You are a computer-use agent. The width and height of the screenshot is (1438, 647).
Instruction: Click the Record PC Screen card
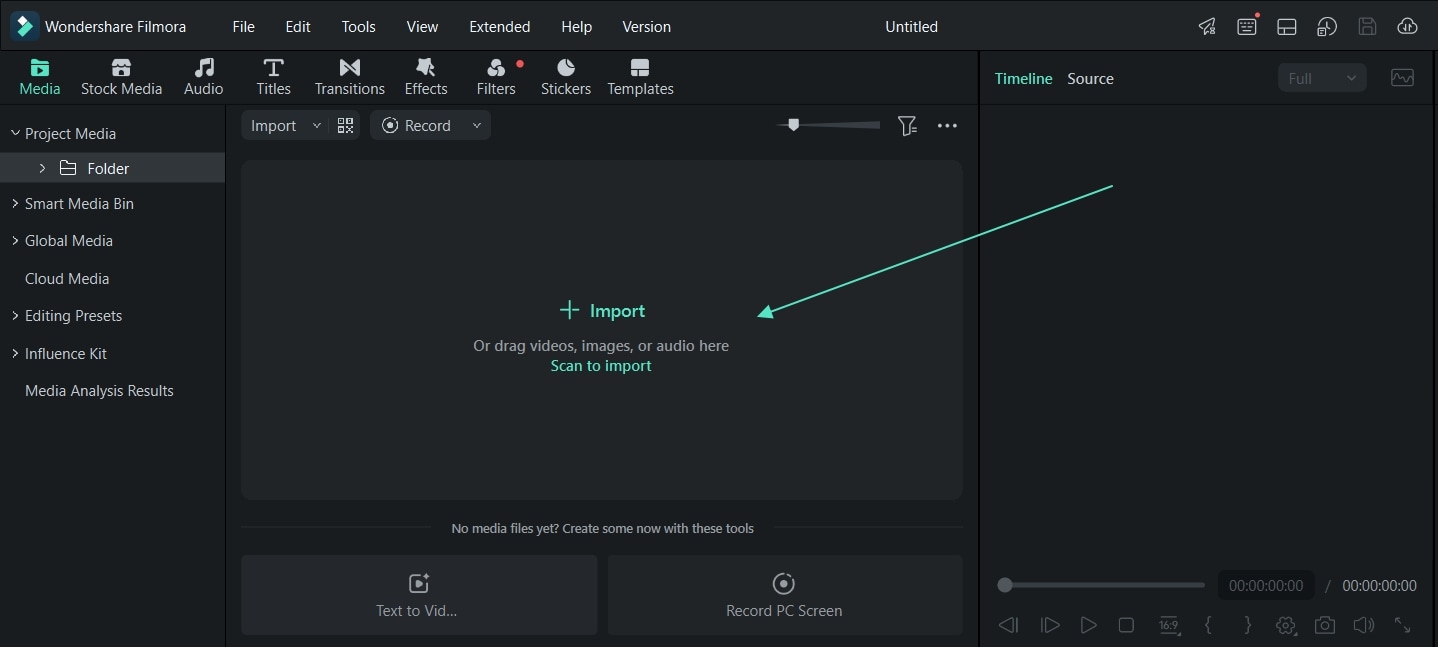click(785, 595)
